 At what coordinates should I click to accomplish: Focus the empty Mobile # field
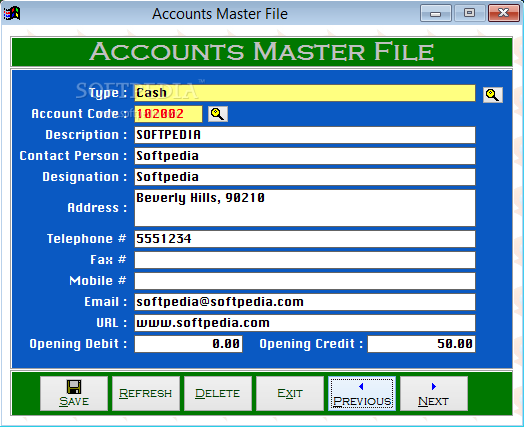click(x=305, y=281)
